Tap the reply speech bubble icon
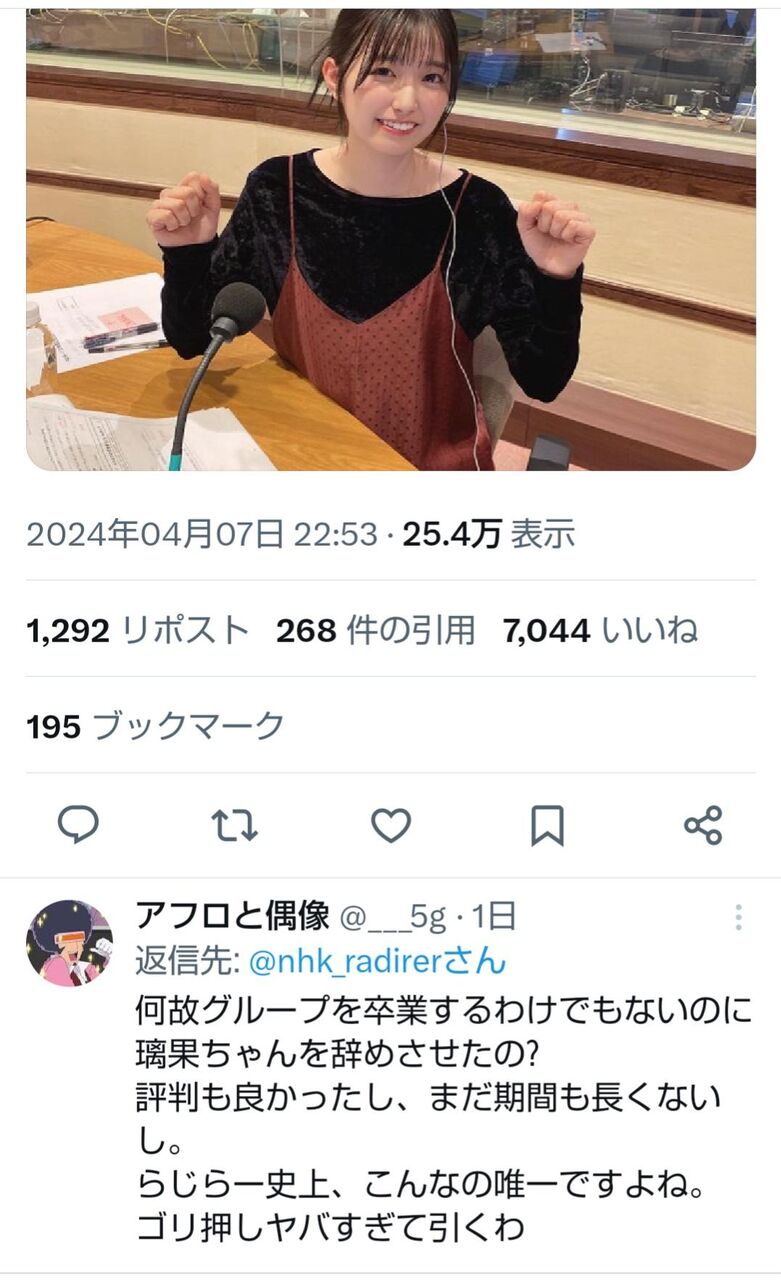This screenshot has width=781, height=1280. pos(78,825)
